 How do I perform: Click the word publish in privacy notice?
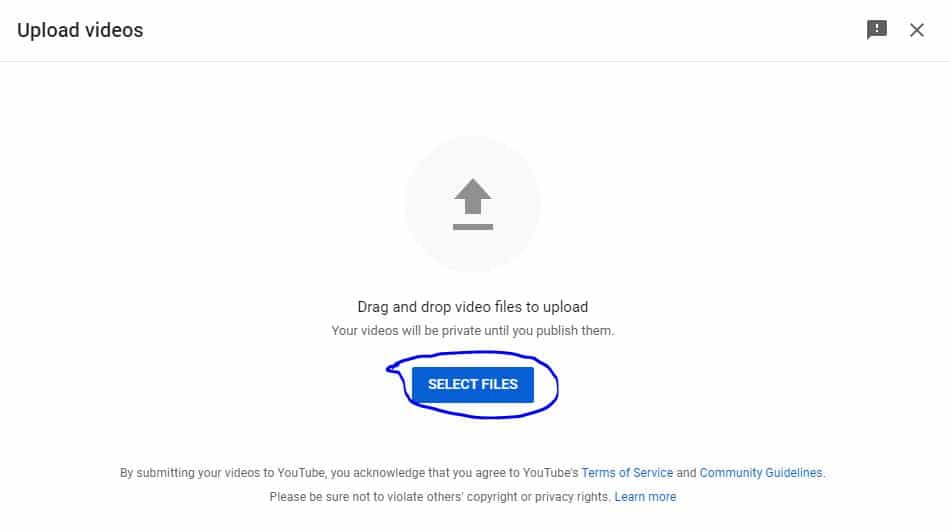point(556,331)
